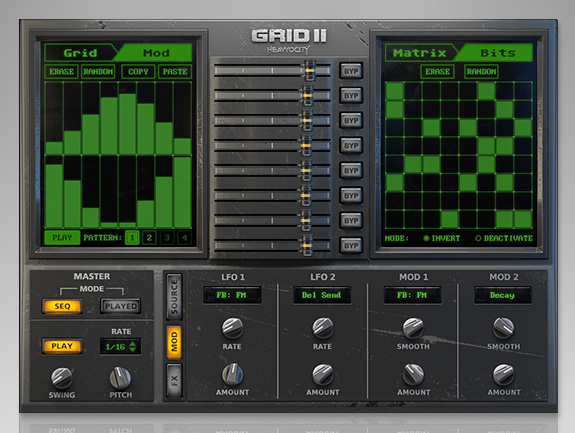Toggle the second BYP bypass button
Viewport: 575px width, 433px height.
tap(351, 96)
